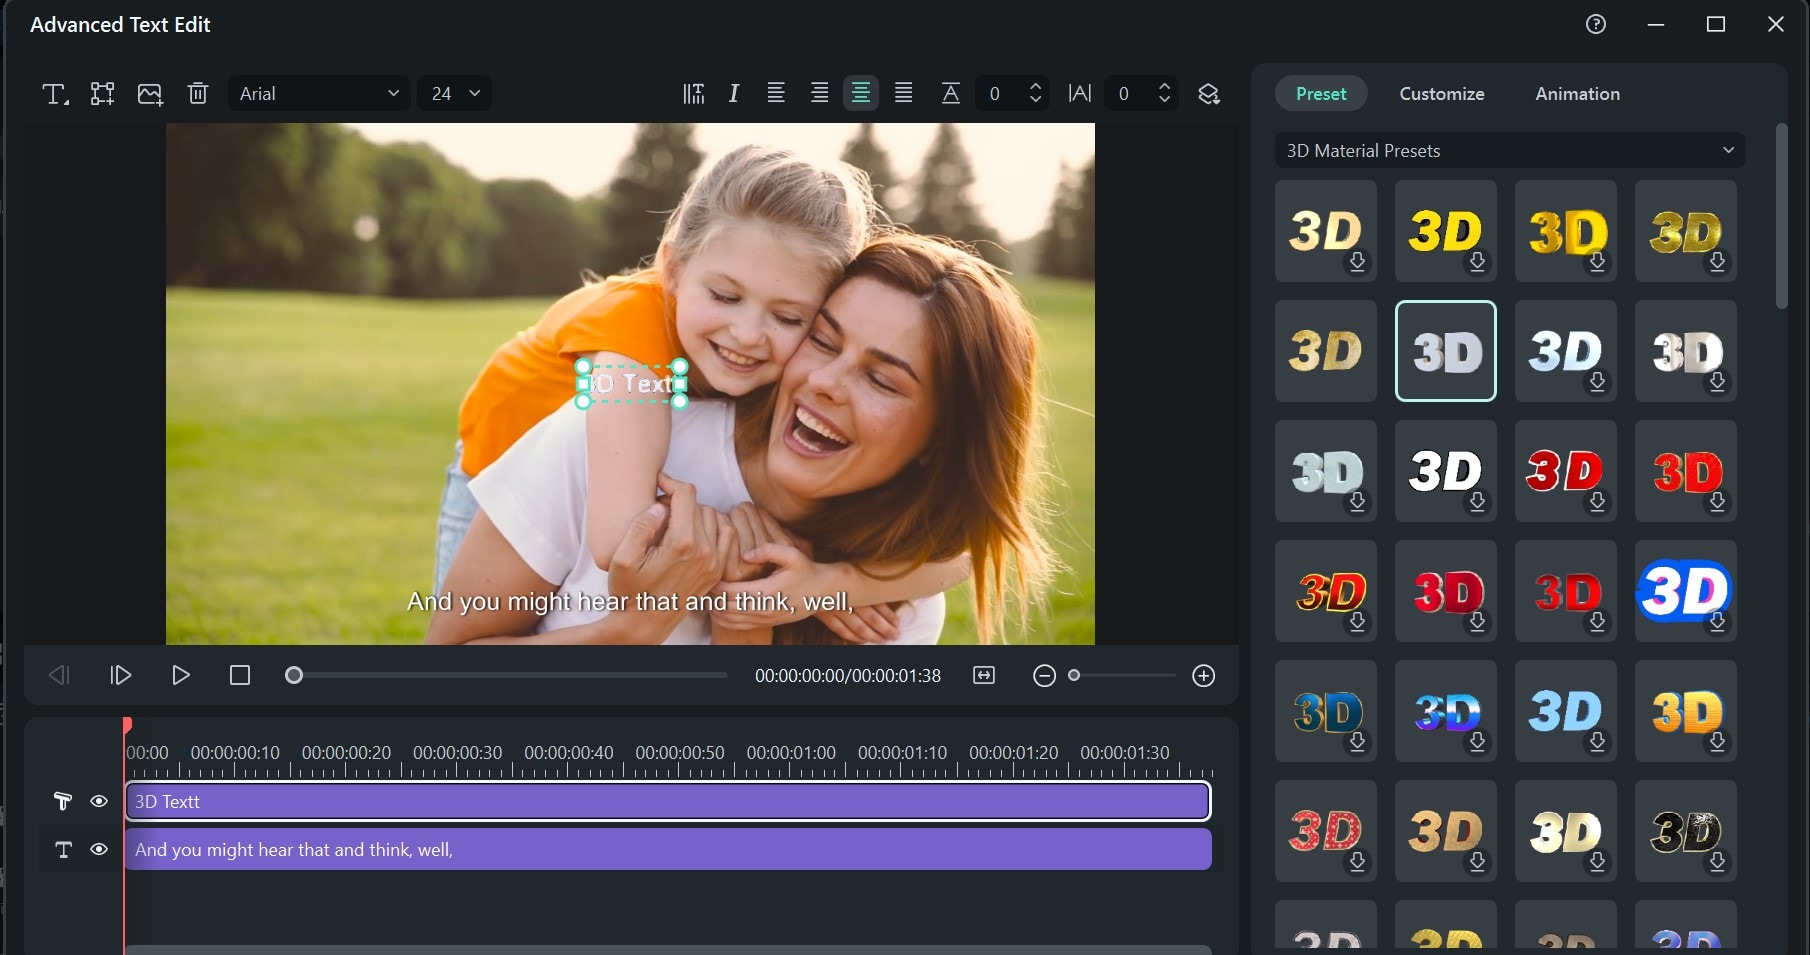1810x955 pixels.
Task: Click the 3D text track type icon
Action: (x=62, y=801)
